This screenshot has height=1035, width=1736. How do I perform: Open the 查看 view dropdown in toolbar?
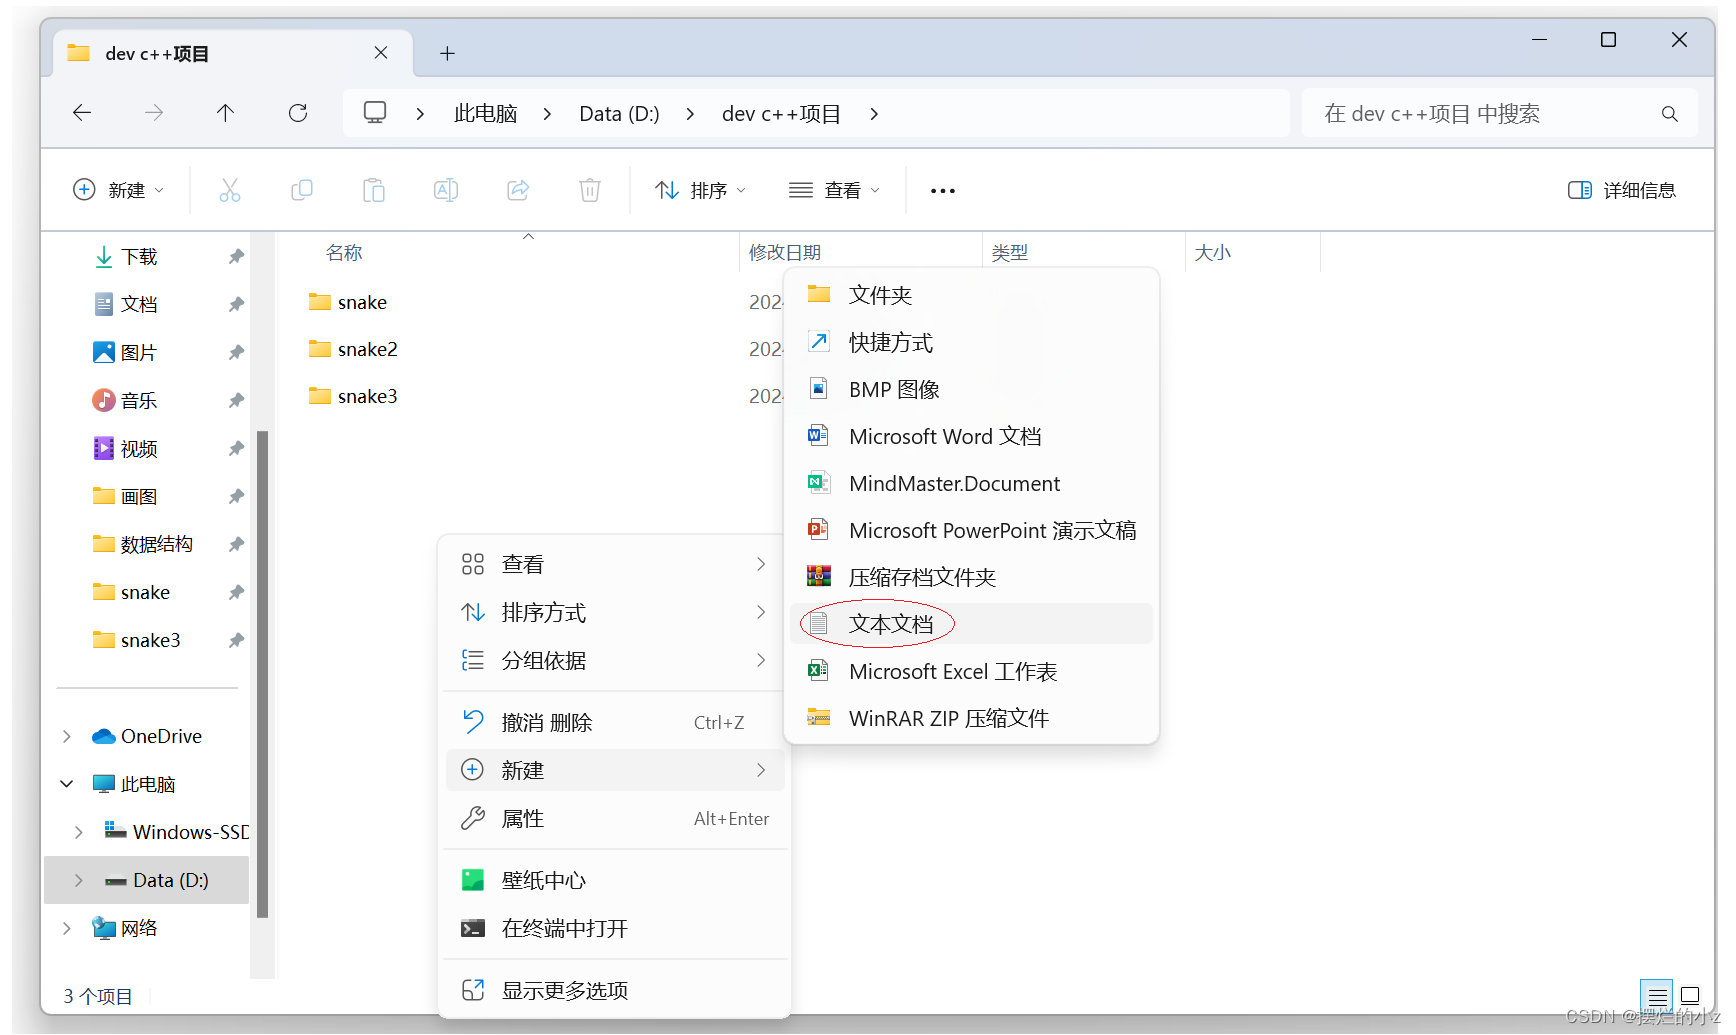coord(834,190)
